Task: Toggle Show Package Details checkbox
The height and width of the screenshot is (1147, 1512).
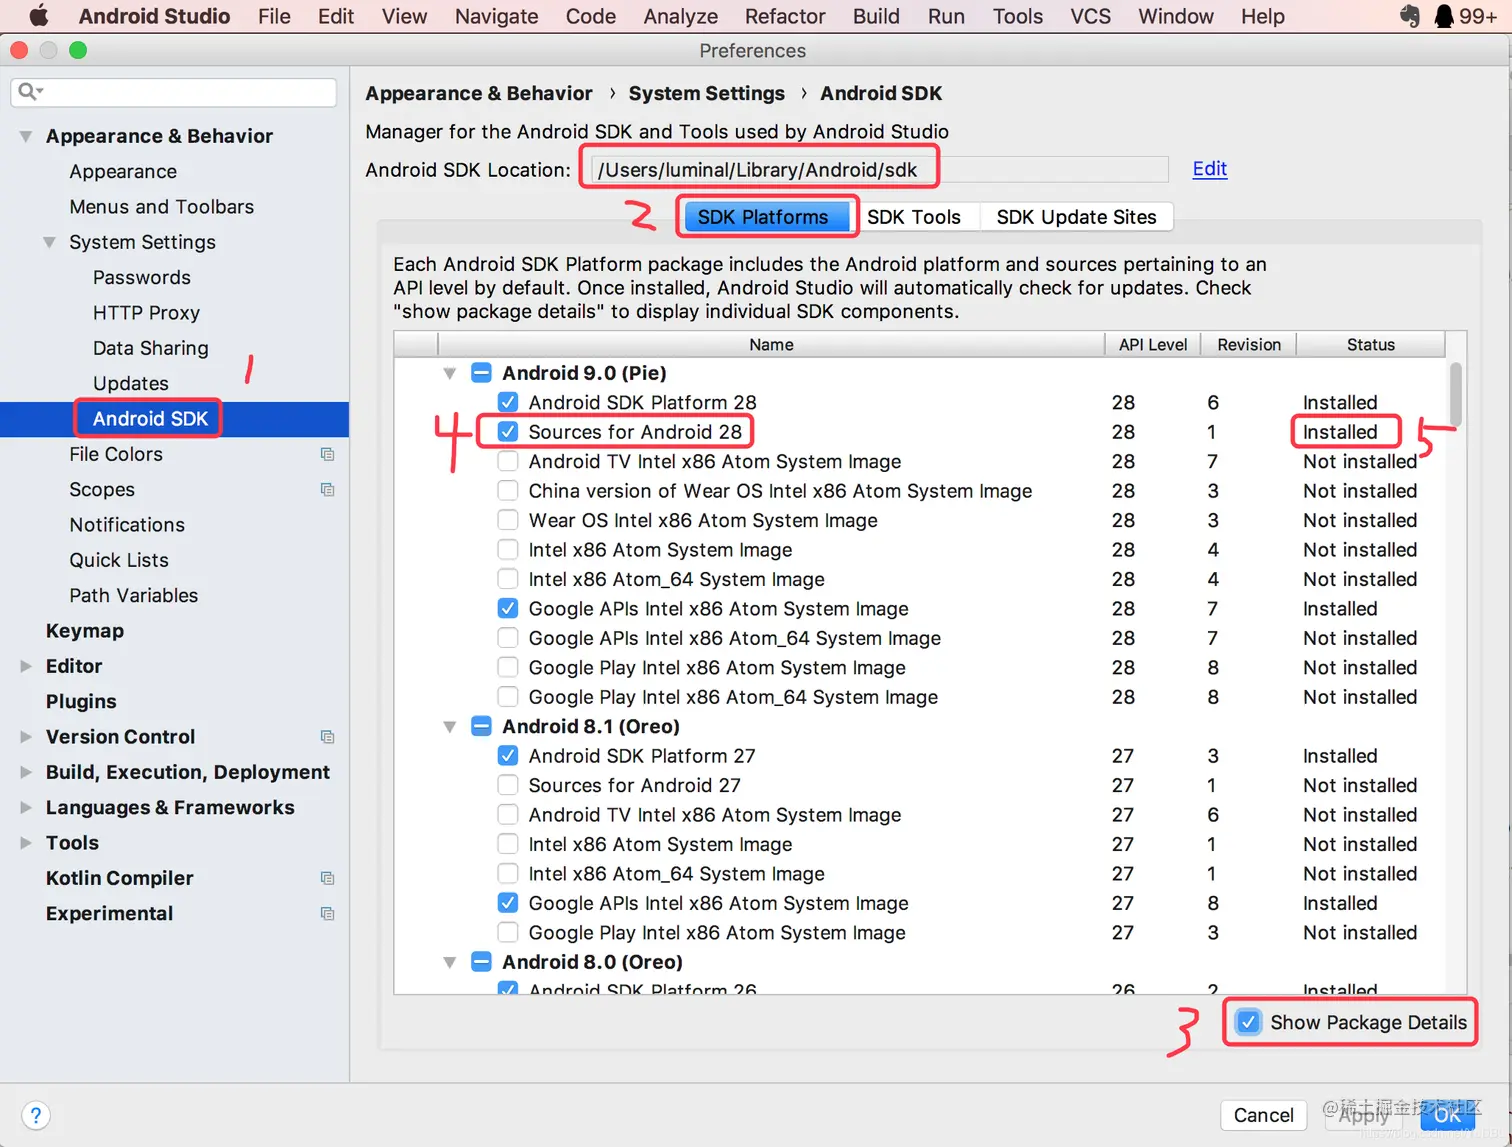Action: coord(1248,1022)
